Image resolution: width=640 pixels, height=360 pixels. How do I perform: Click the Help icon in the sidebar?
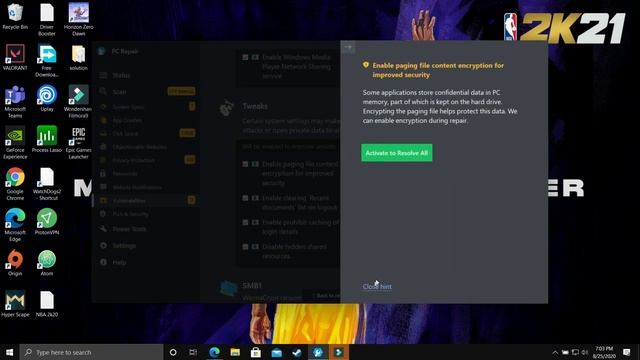coord(103,262)
